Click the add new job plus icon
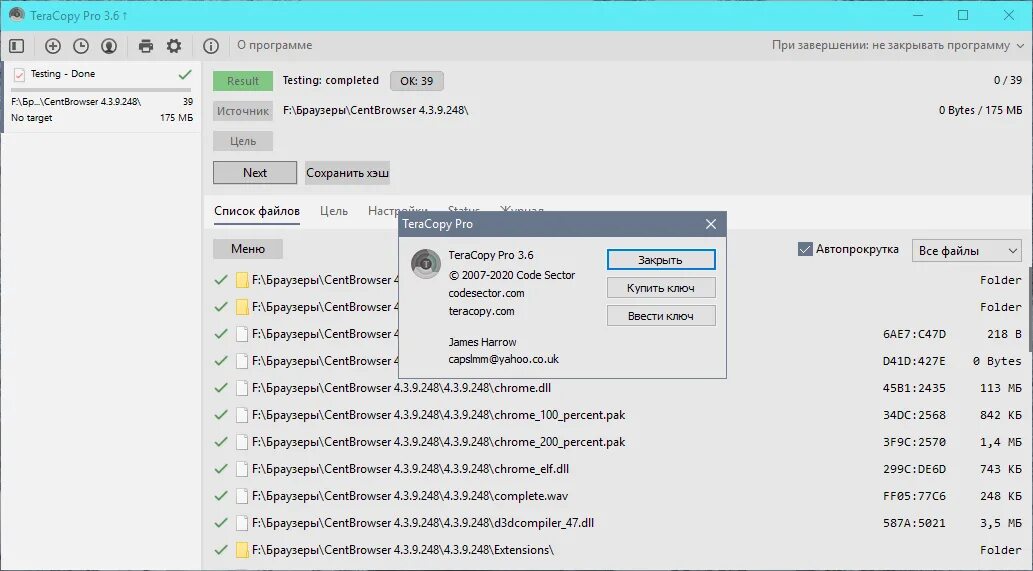1033x571 pixels. [x=53, y=45]
